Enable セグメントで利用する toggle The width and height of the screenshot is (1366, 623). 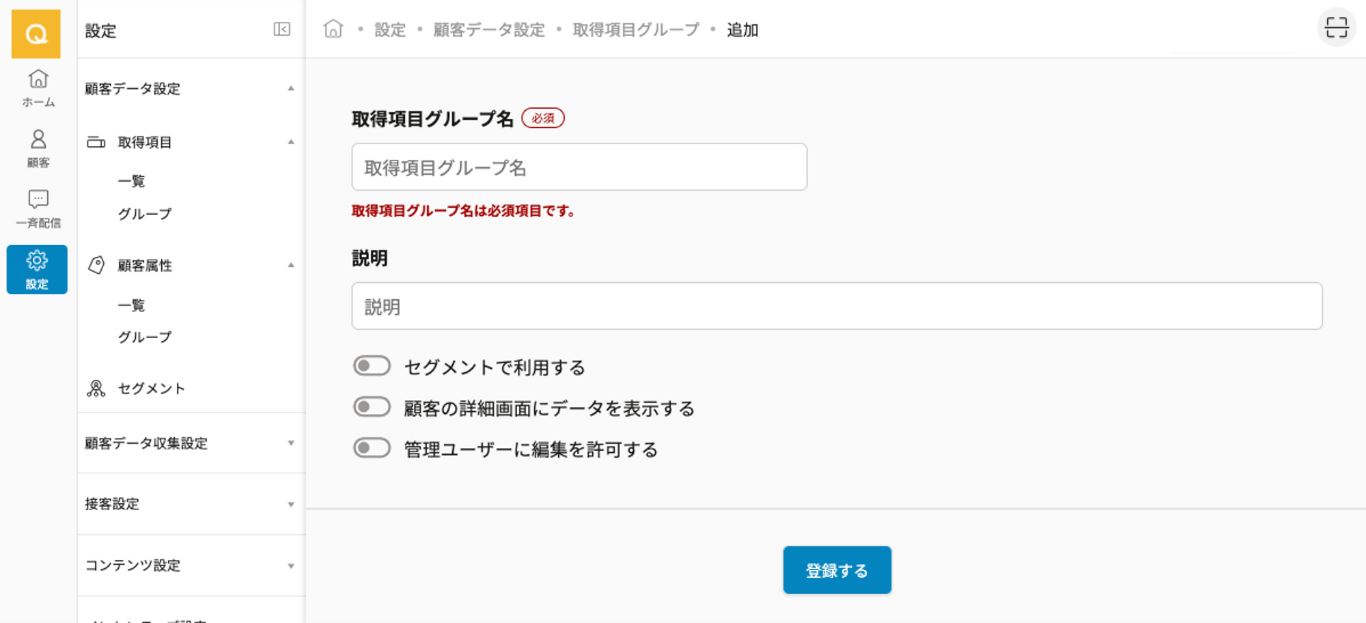click(x=372, y=366)
